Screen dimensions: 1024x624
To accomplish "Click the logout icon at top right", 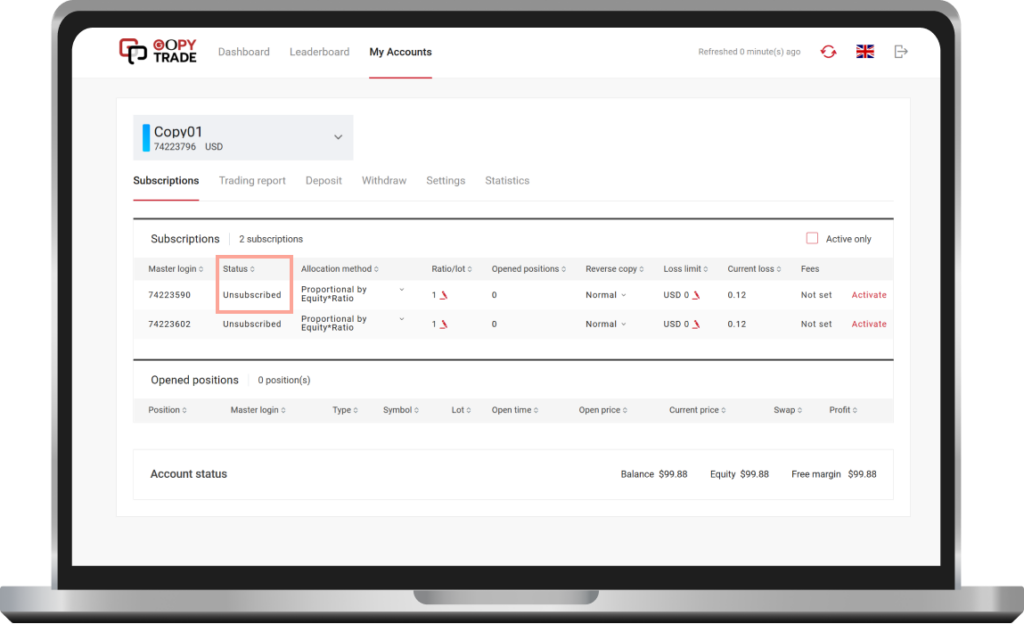I will coord(899,51).
